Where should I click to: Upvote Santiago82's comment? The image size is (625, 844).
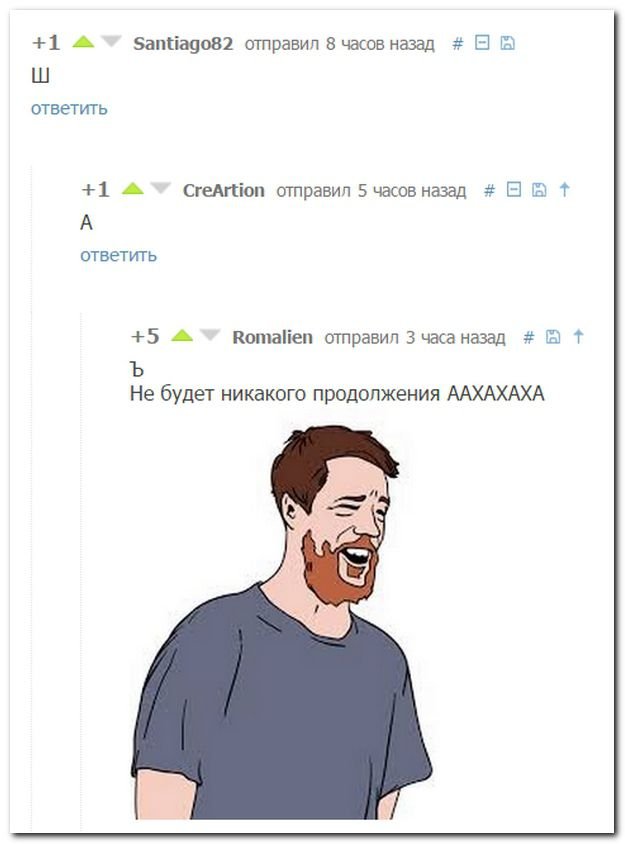pyautogui.click(x=83, y=41)
